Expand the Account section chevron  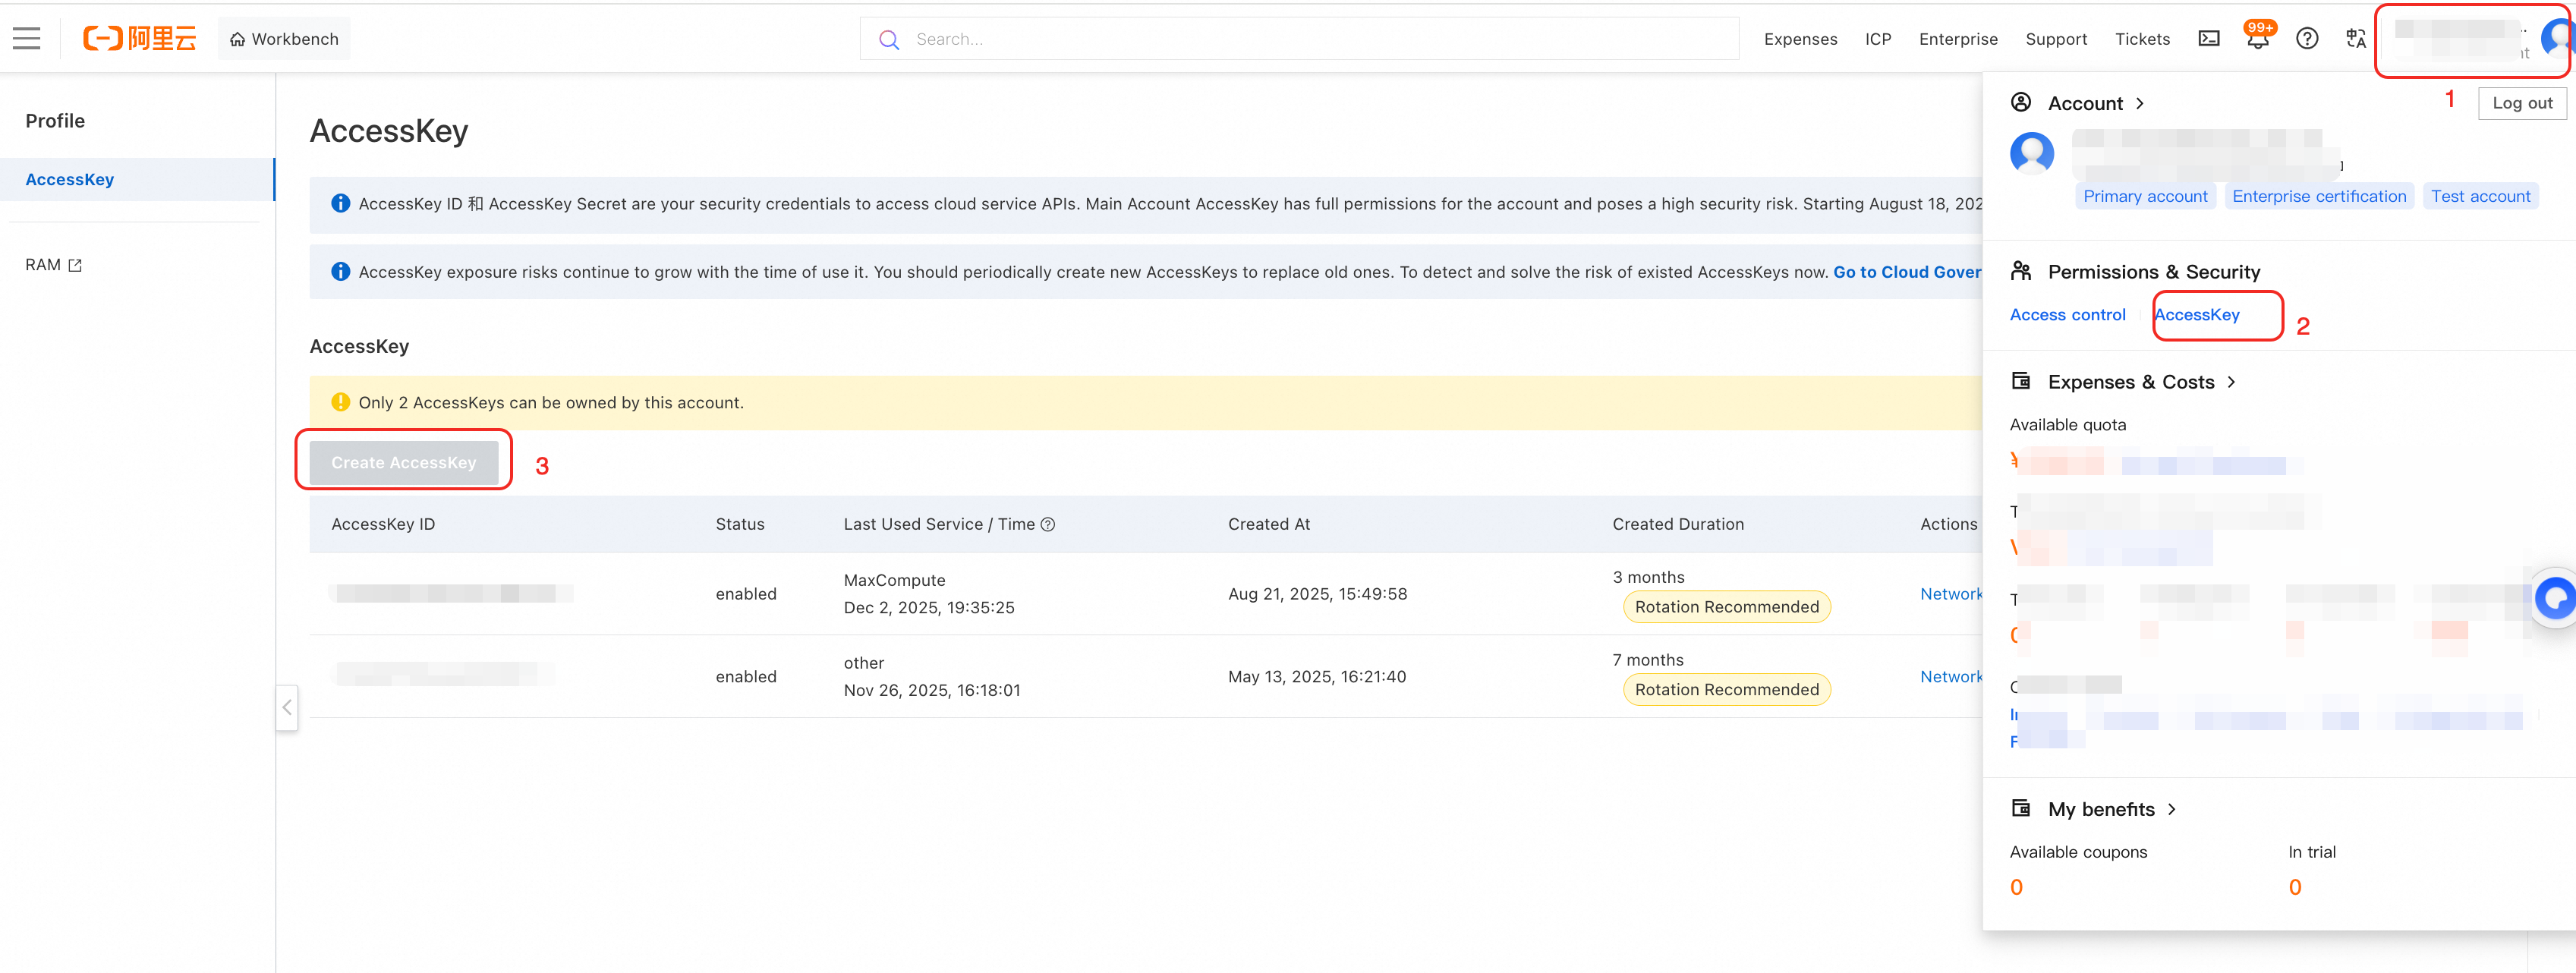click(2140, 103)
